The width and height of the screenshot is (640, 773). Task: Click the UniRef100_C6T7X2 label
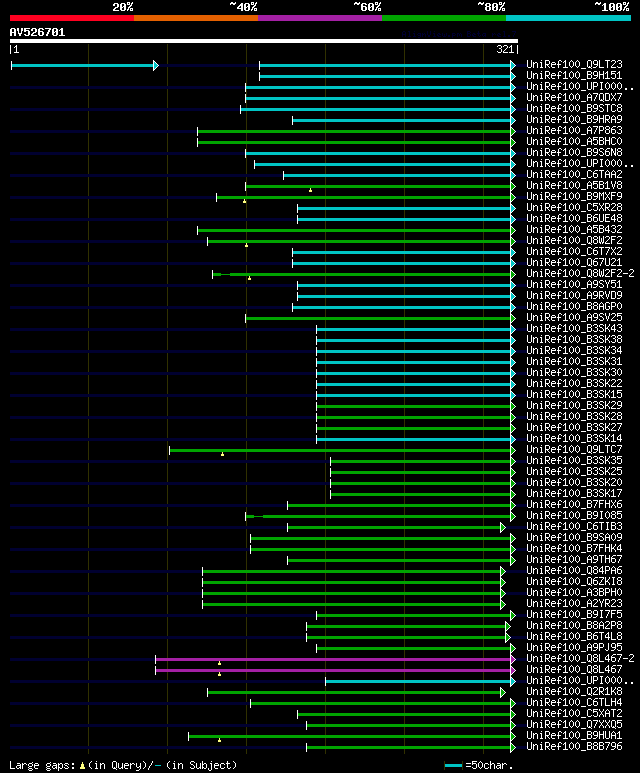574,251
